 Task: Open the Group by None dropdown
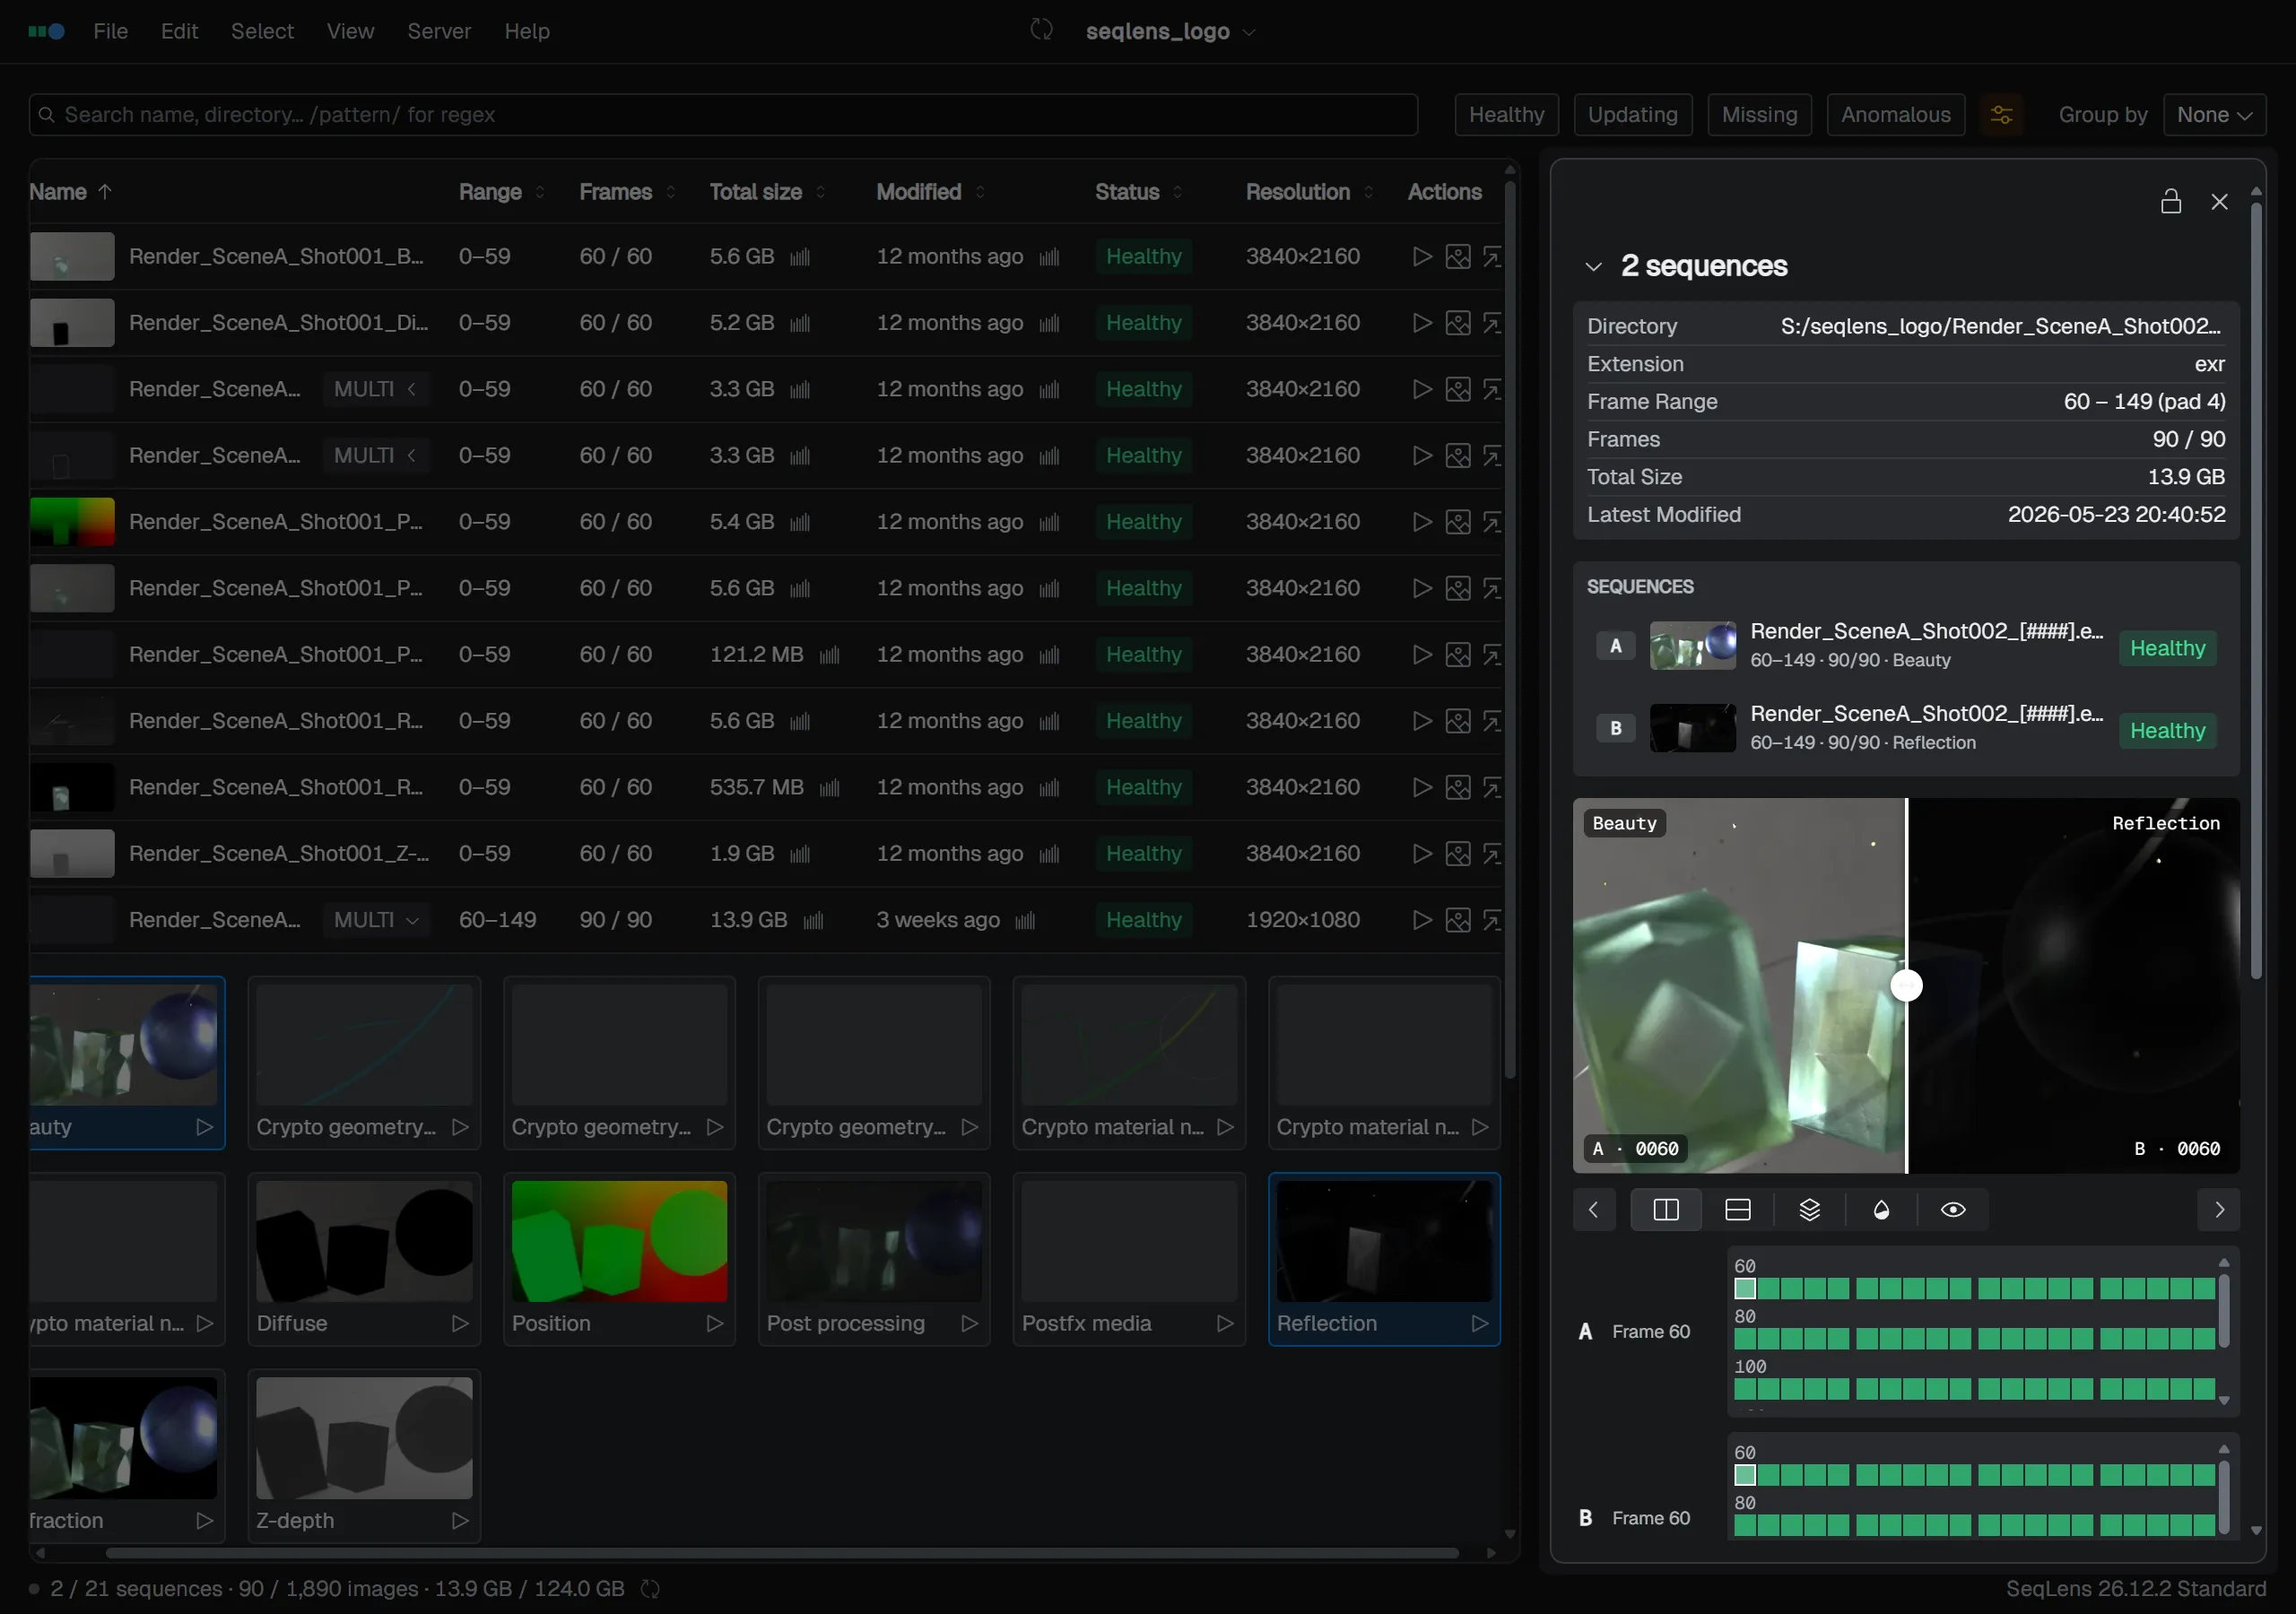tap(2214, 115)
